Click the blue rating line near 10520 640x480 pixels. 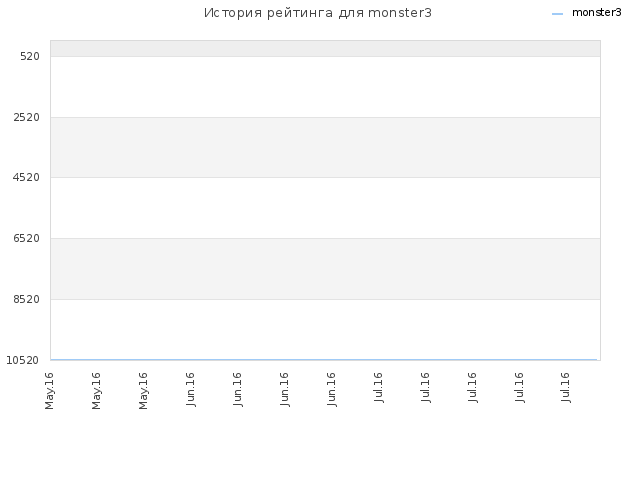coord(323,360)
